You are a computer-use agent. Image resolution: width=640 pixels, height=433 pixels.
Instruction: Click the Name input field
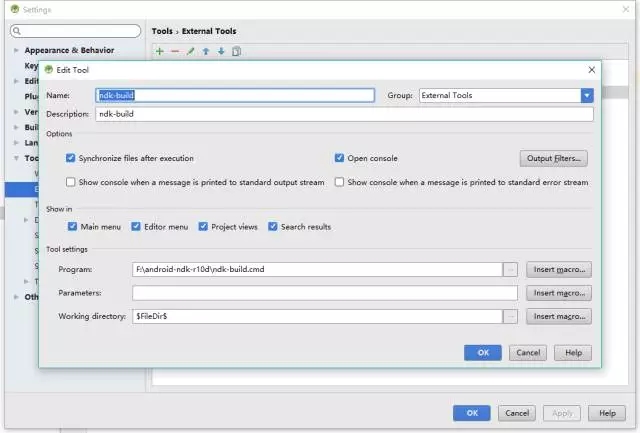tap(235, 95)
